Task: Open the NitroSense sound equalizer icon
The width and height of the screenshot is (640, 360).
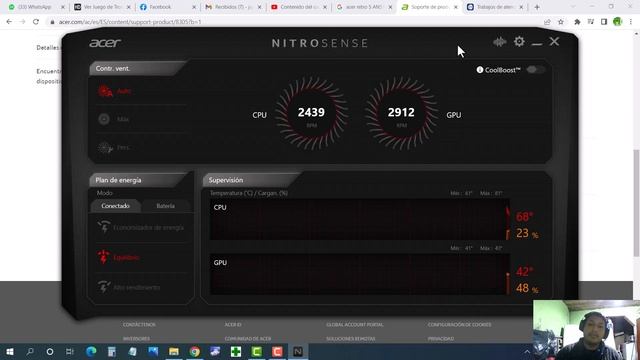Action: point(500,42)
